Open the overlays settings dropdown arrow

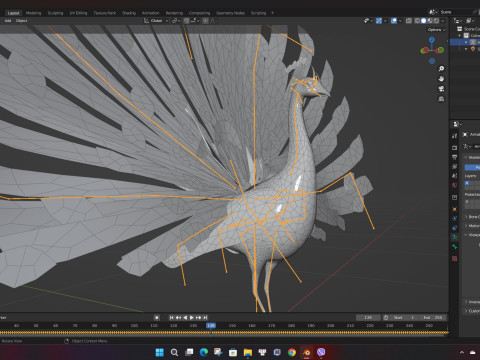coord(400,21)
